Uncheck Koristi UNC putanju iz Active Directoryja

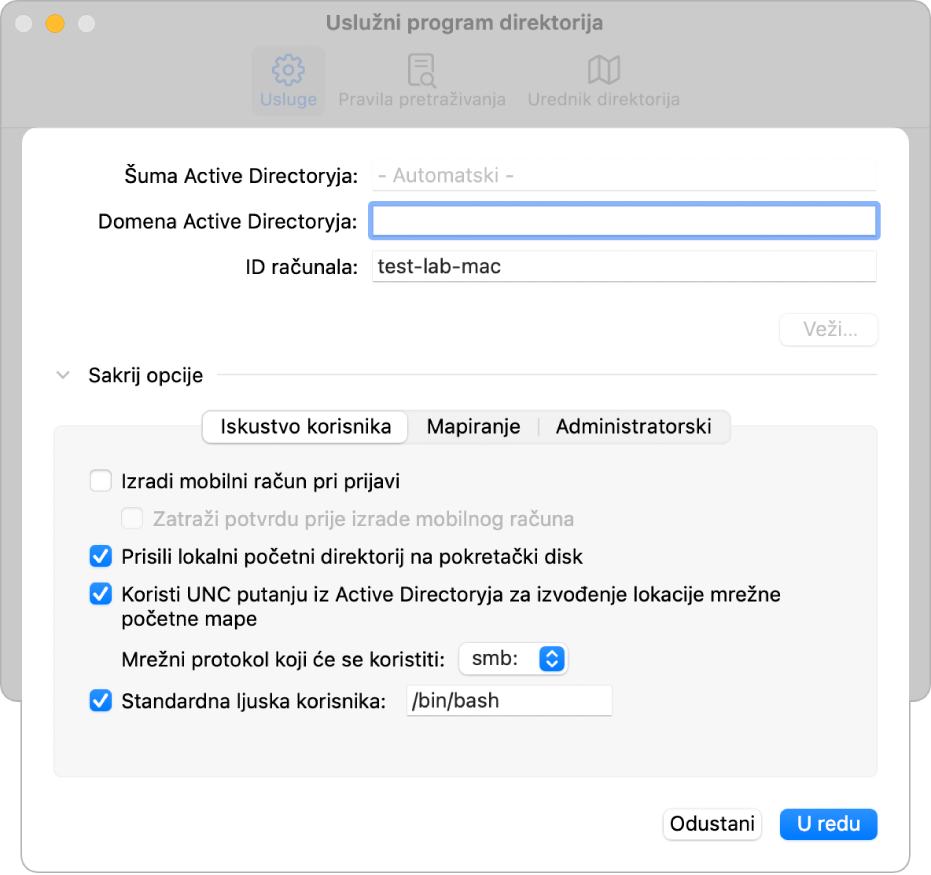click(100, 595)
